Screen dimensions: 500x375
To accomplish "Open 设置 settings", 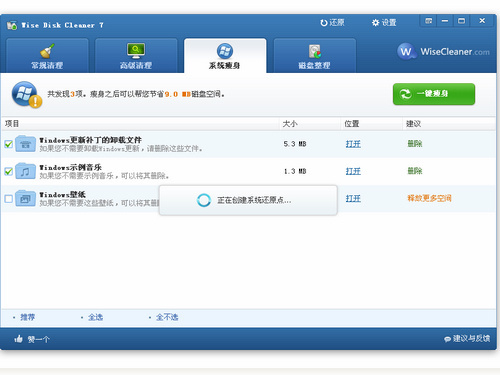I will [x=384, y=23].
